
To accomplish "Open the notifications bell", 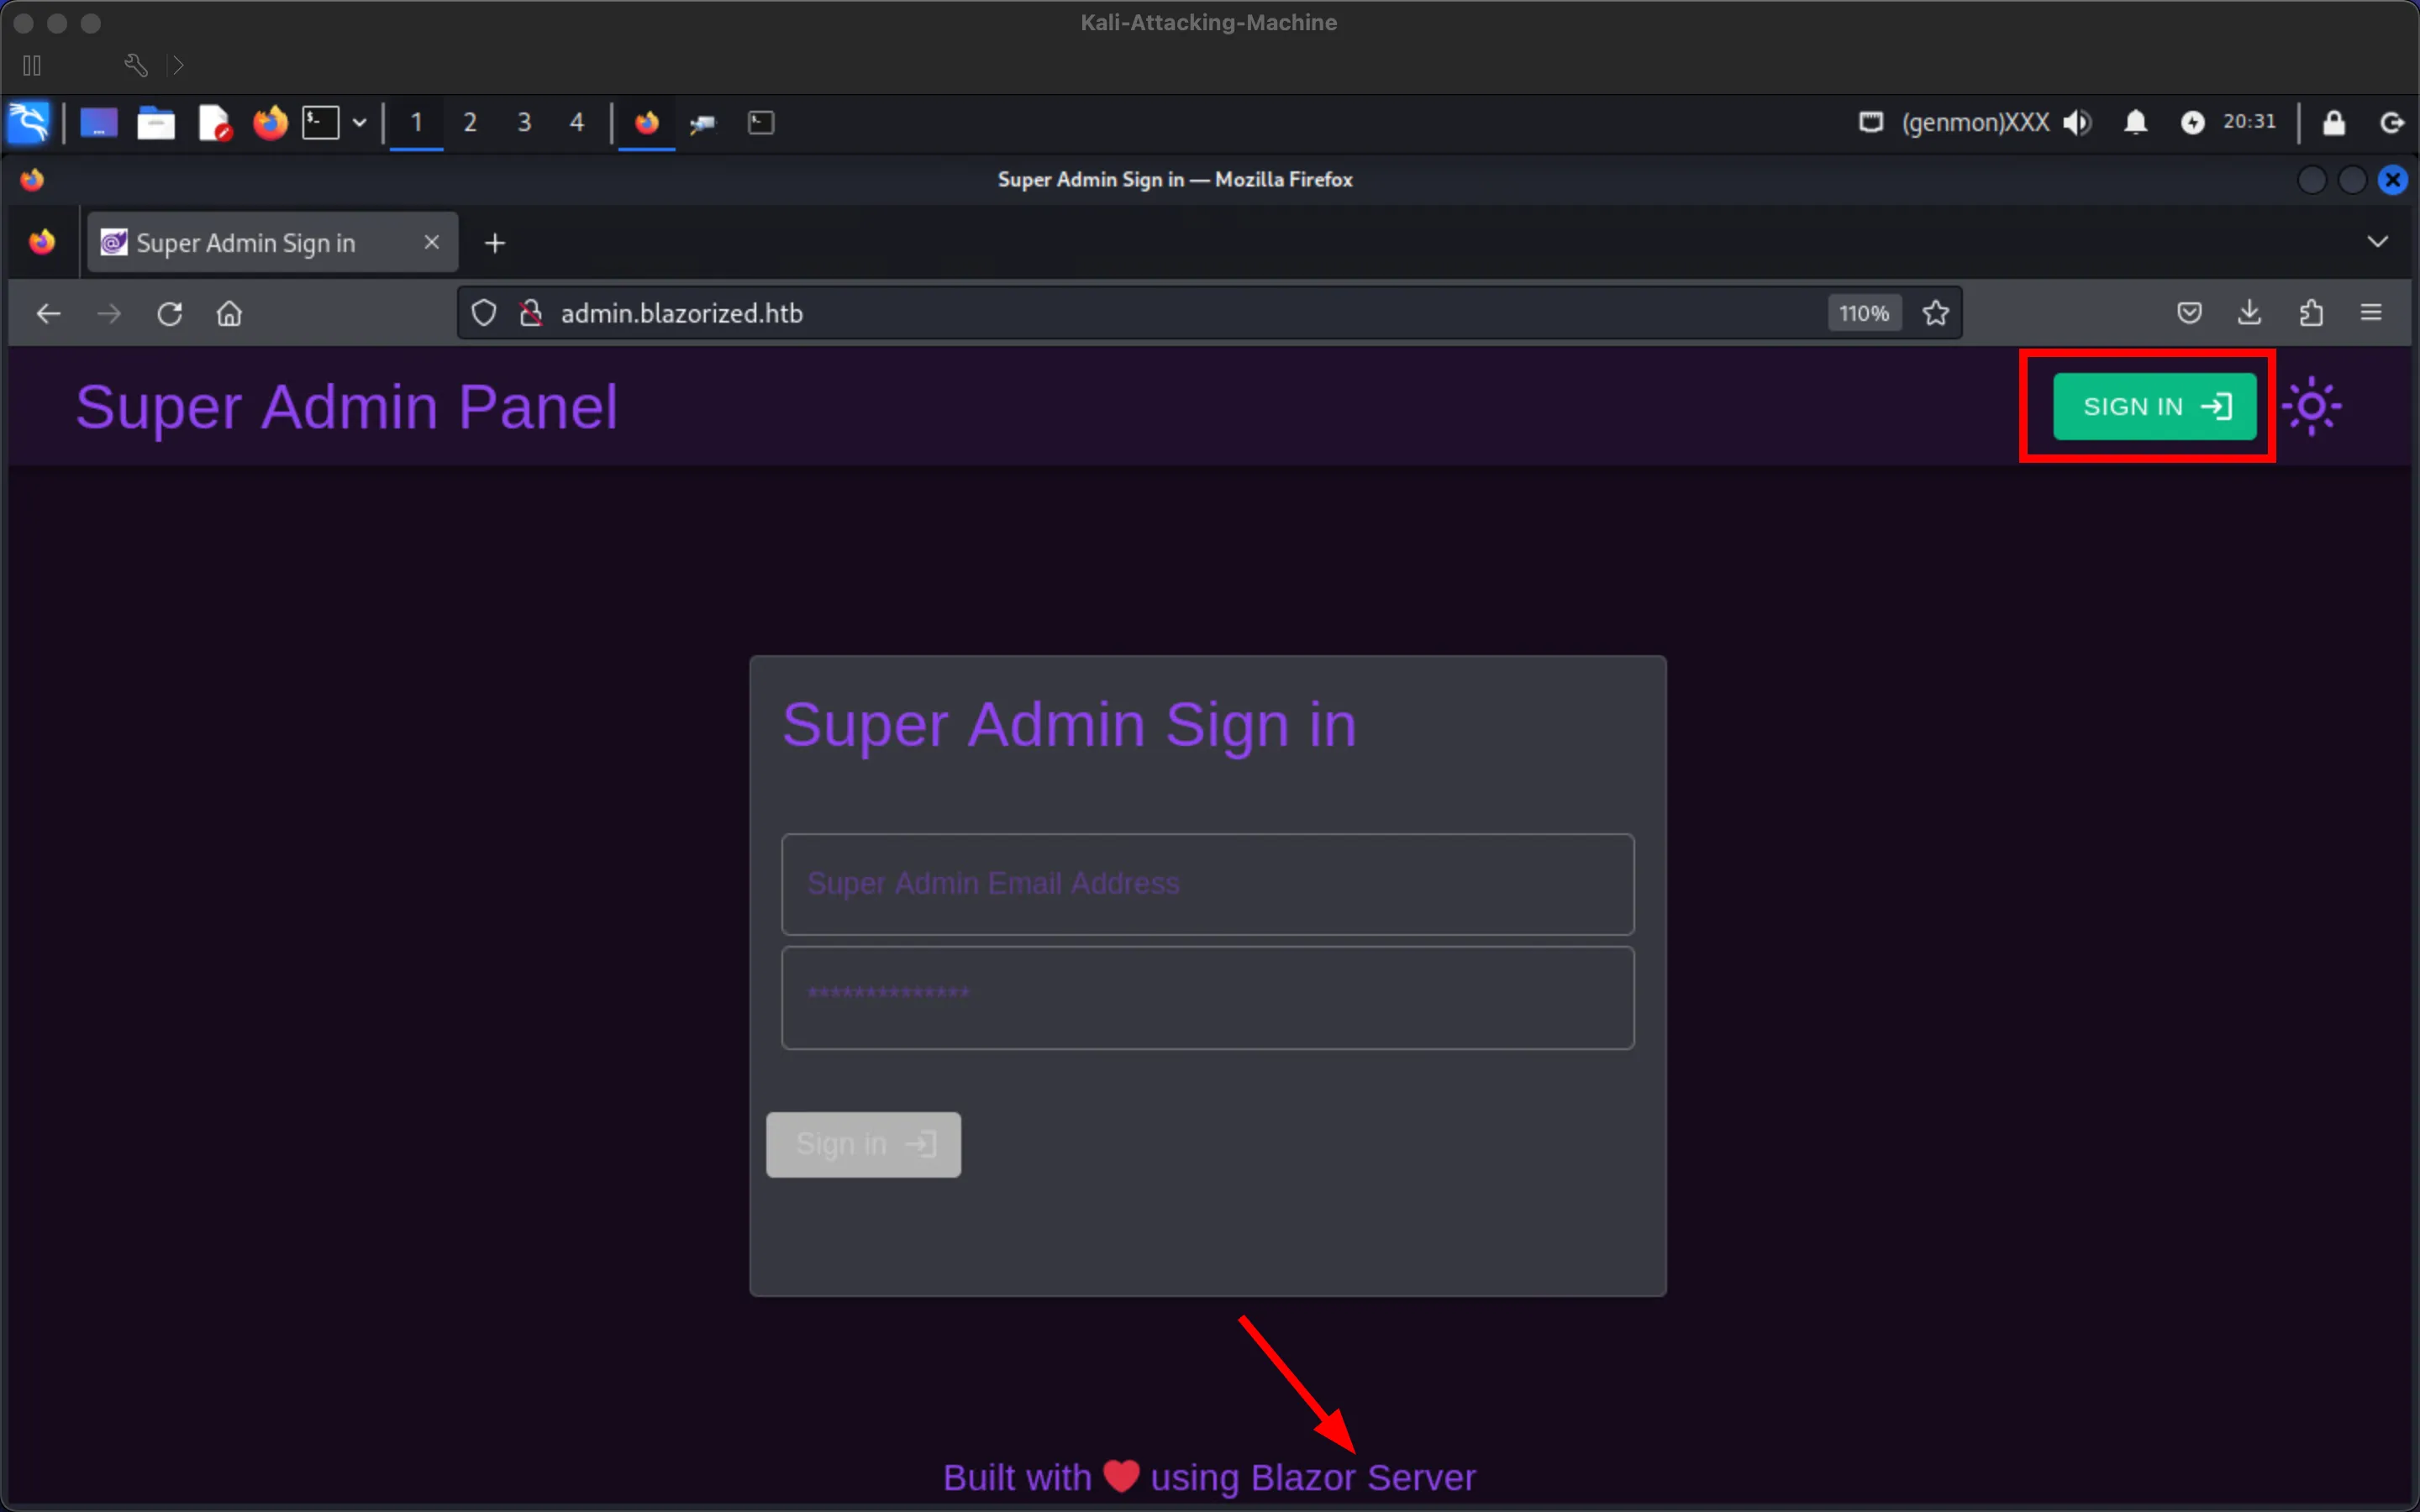I will pos(2135,122).
